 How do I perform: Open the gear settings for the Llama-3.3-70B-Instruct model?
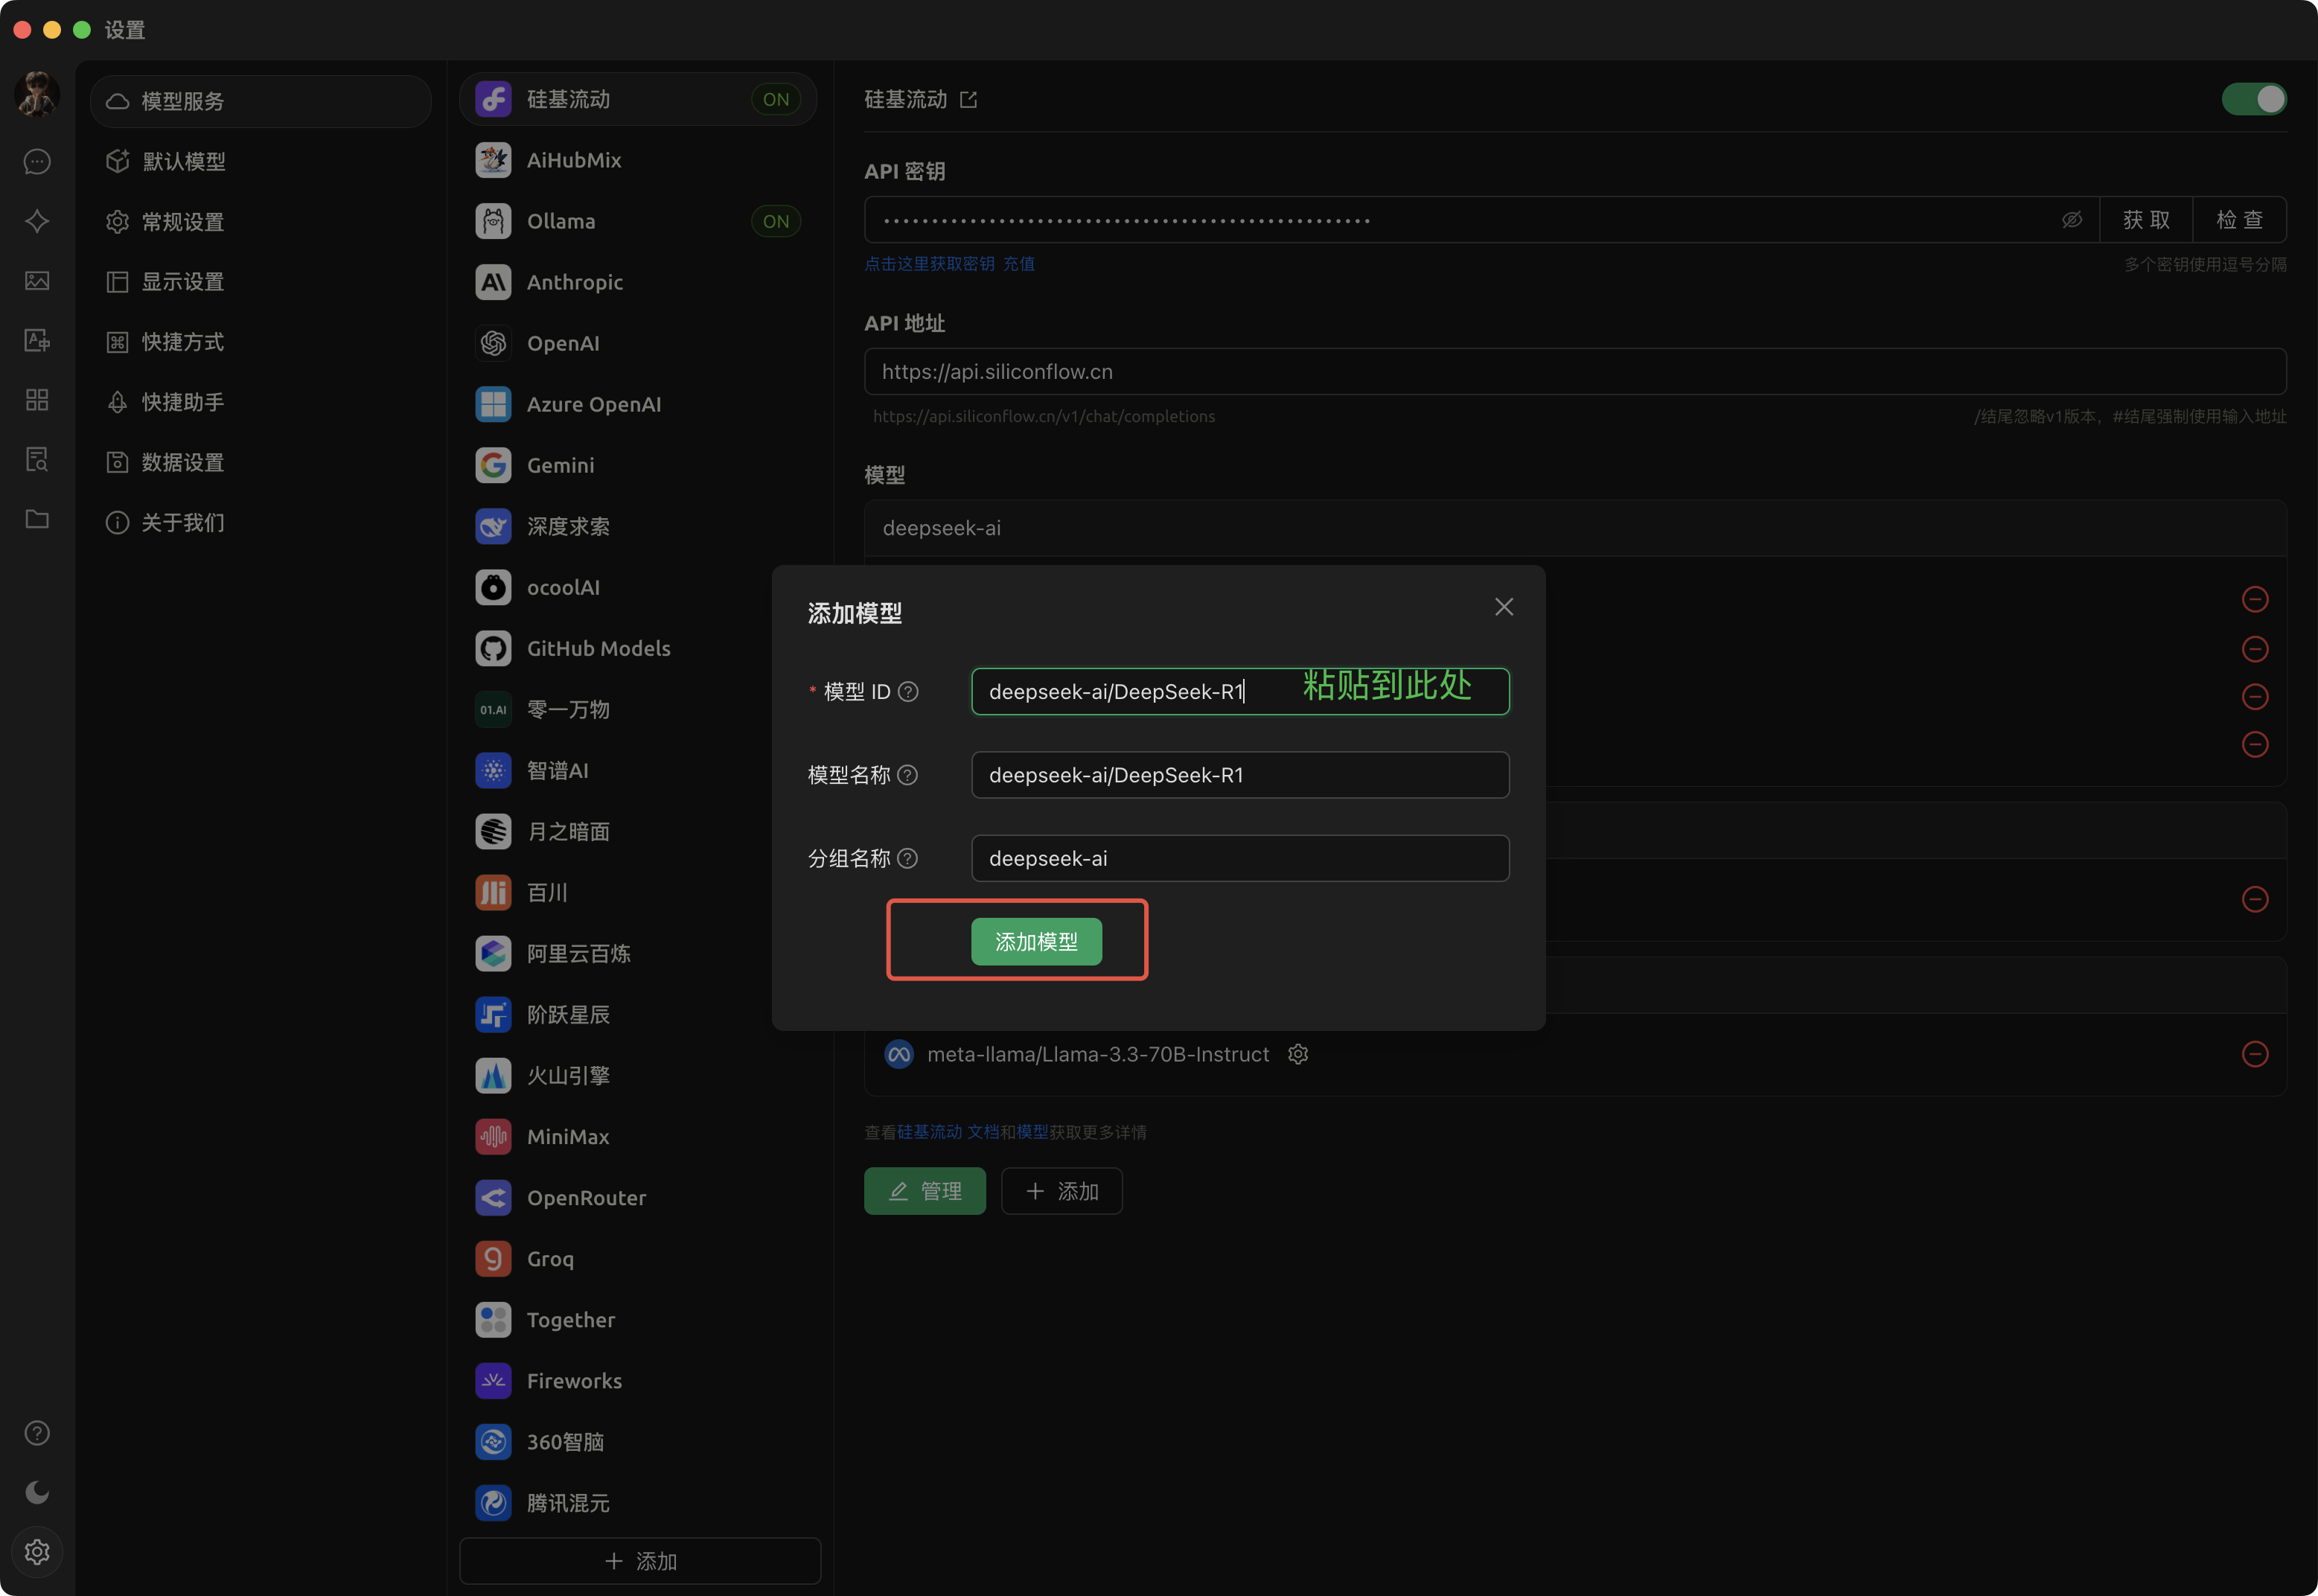[x=1298, y=1054]
